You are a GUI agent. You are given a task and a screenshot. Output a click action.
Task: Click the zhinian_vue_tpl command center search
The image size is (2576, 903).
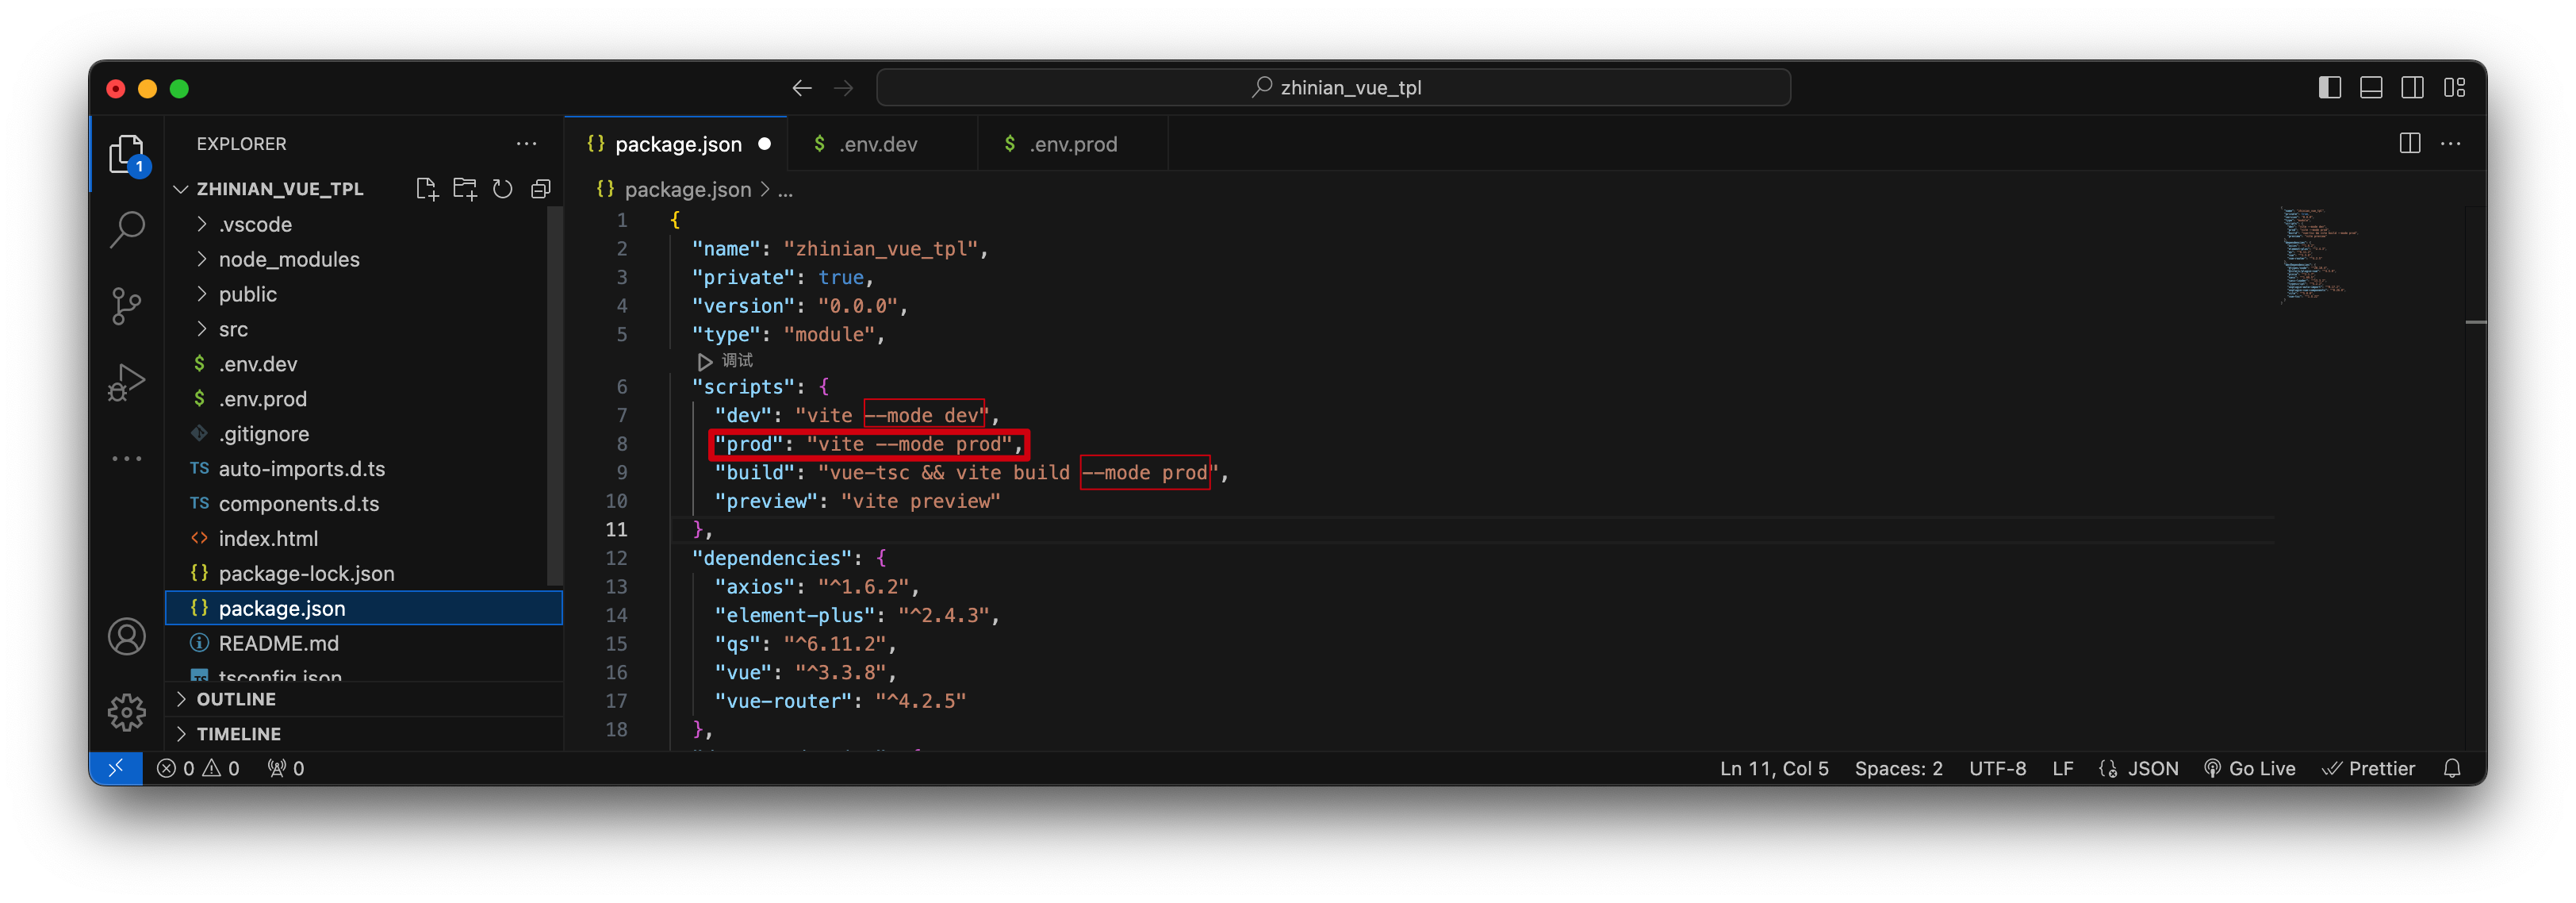pyautogui.click(x=1333, y=88)
